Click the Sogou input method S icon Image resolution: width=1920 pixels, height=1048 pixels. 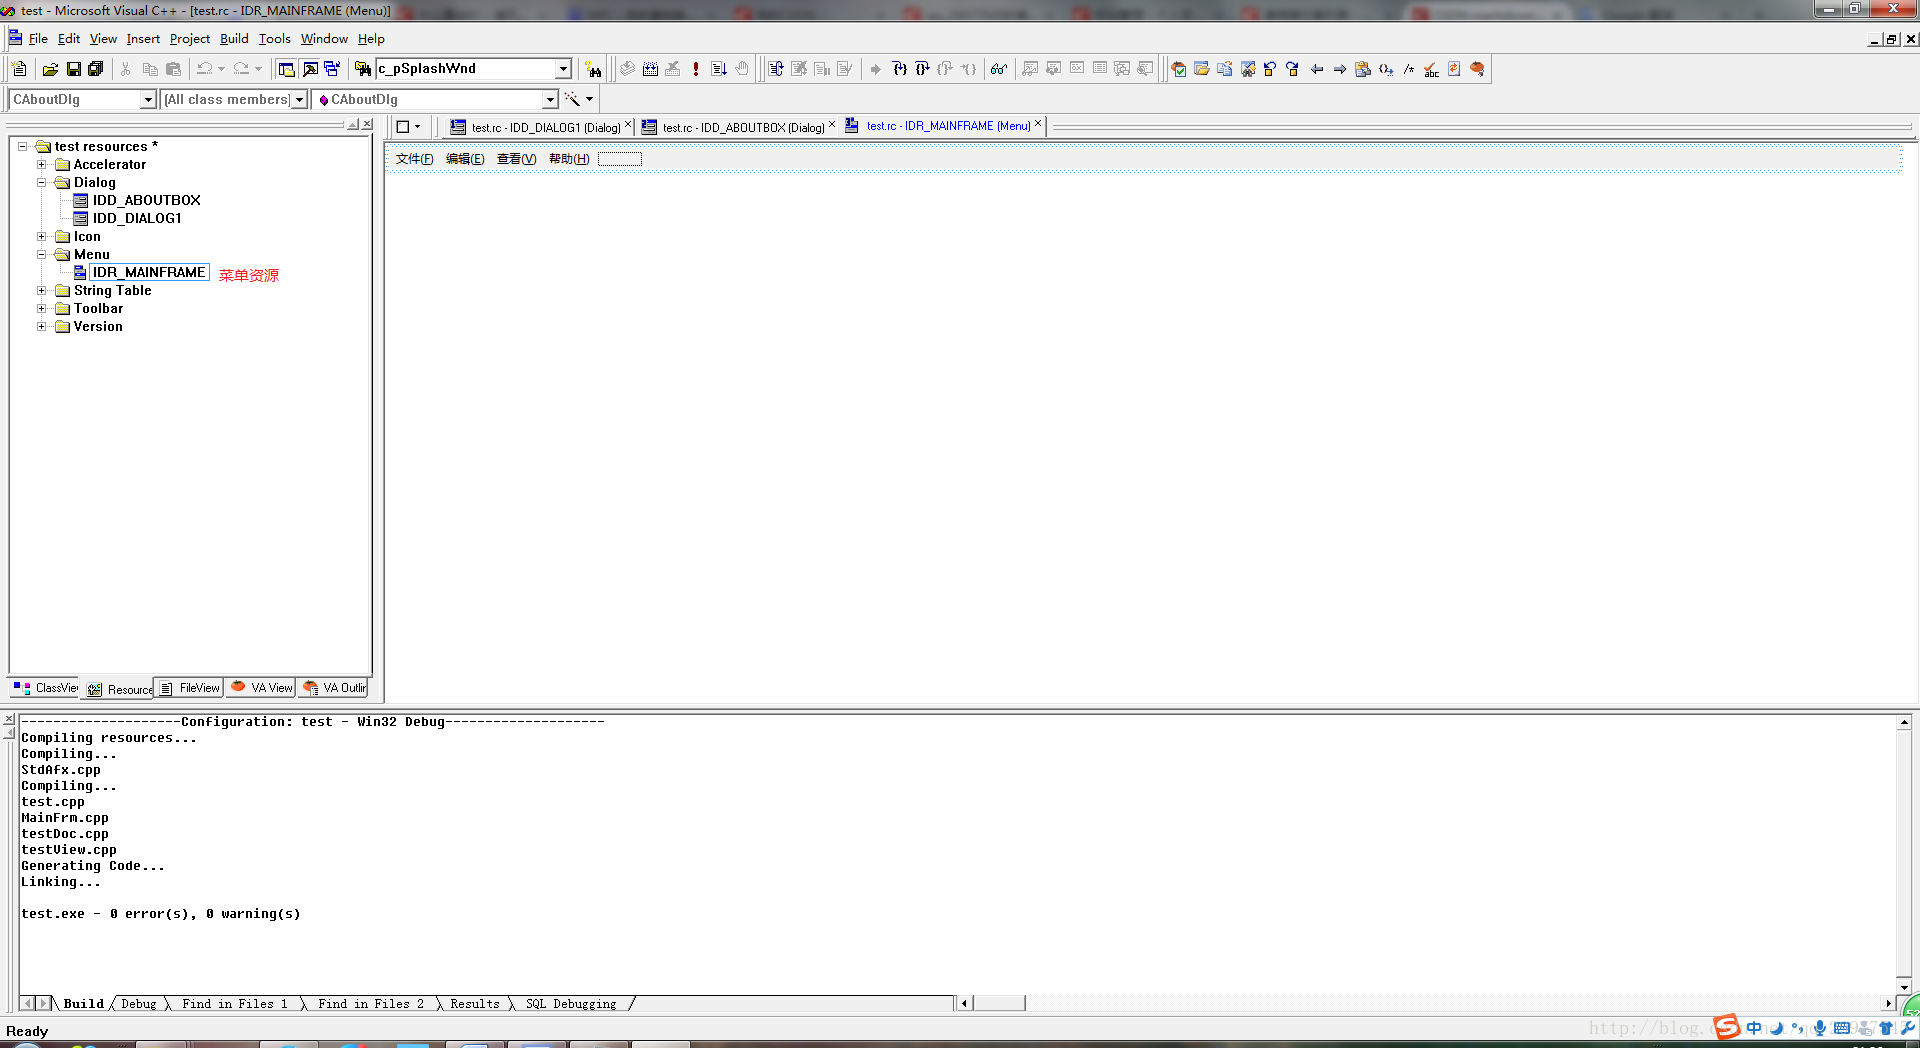(x=1727, y=1027)
